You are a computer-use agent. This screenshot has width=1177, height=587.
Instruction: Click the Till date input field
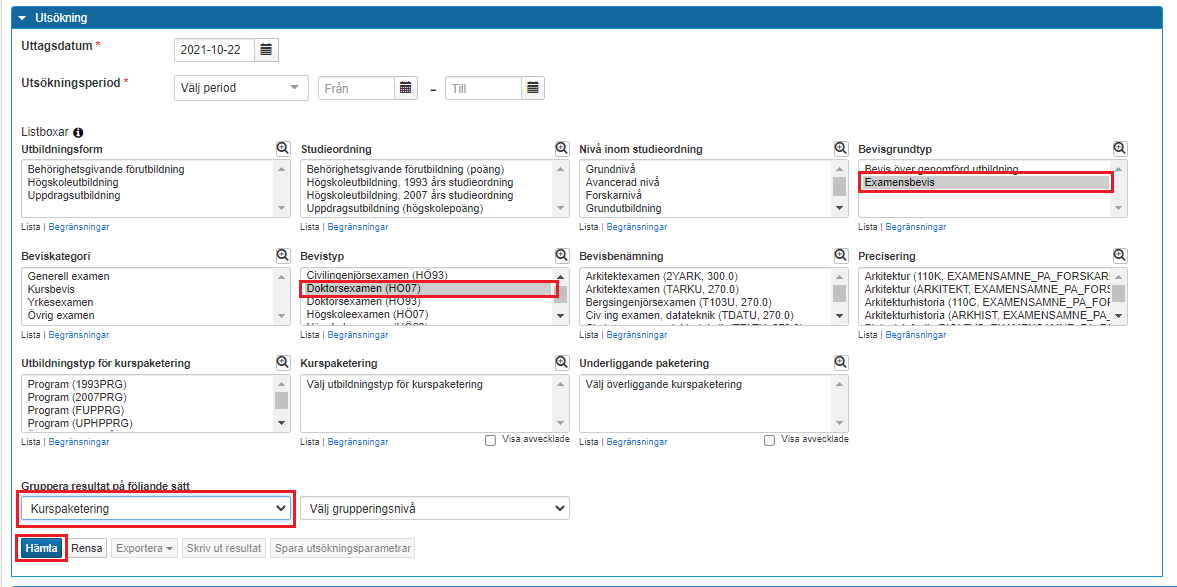pyautogui.click(x=483, y=88)
